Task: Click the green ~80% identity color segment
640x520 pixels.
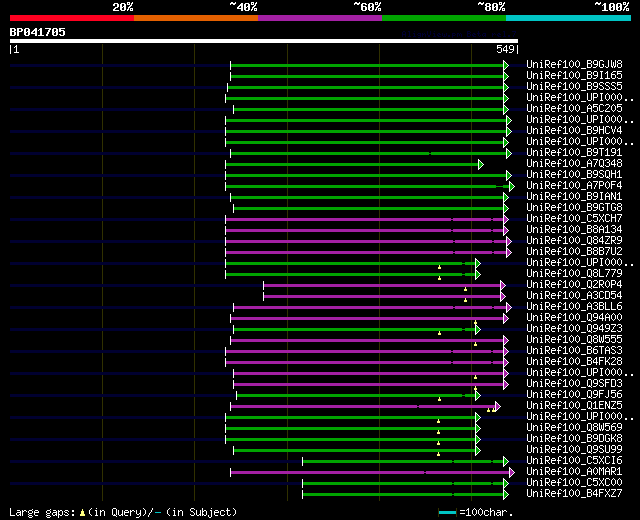Action: pos(444,18)
